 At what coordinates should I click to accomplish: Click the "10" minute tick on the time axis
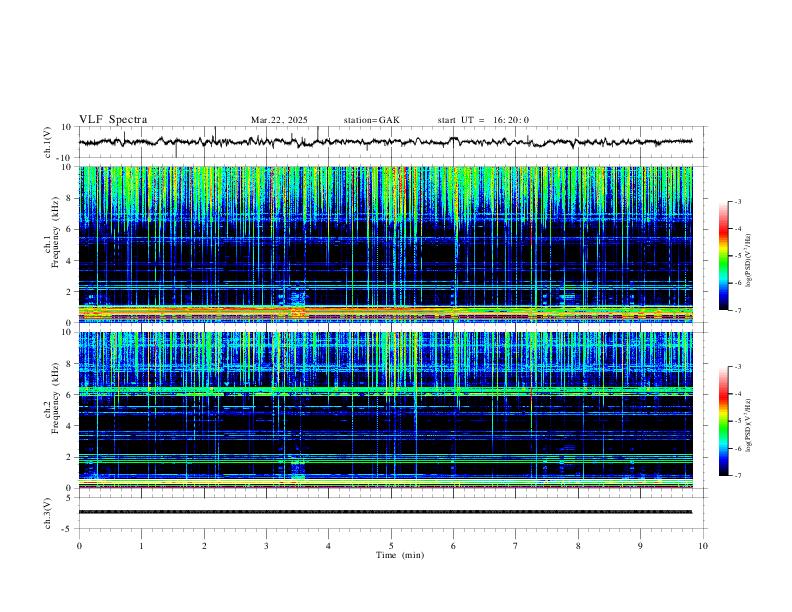(x=703, y=546)
